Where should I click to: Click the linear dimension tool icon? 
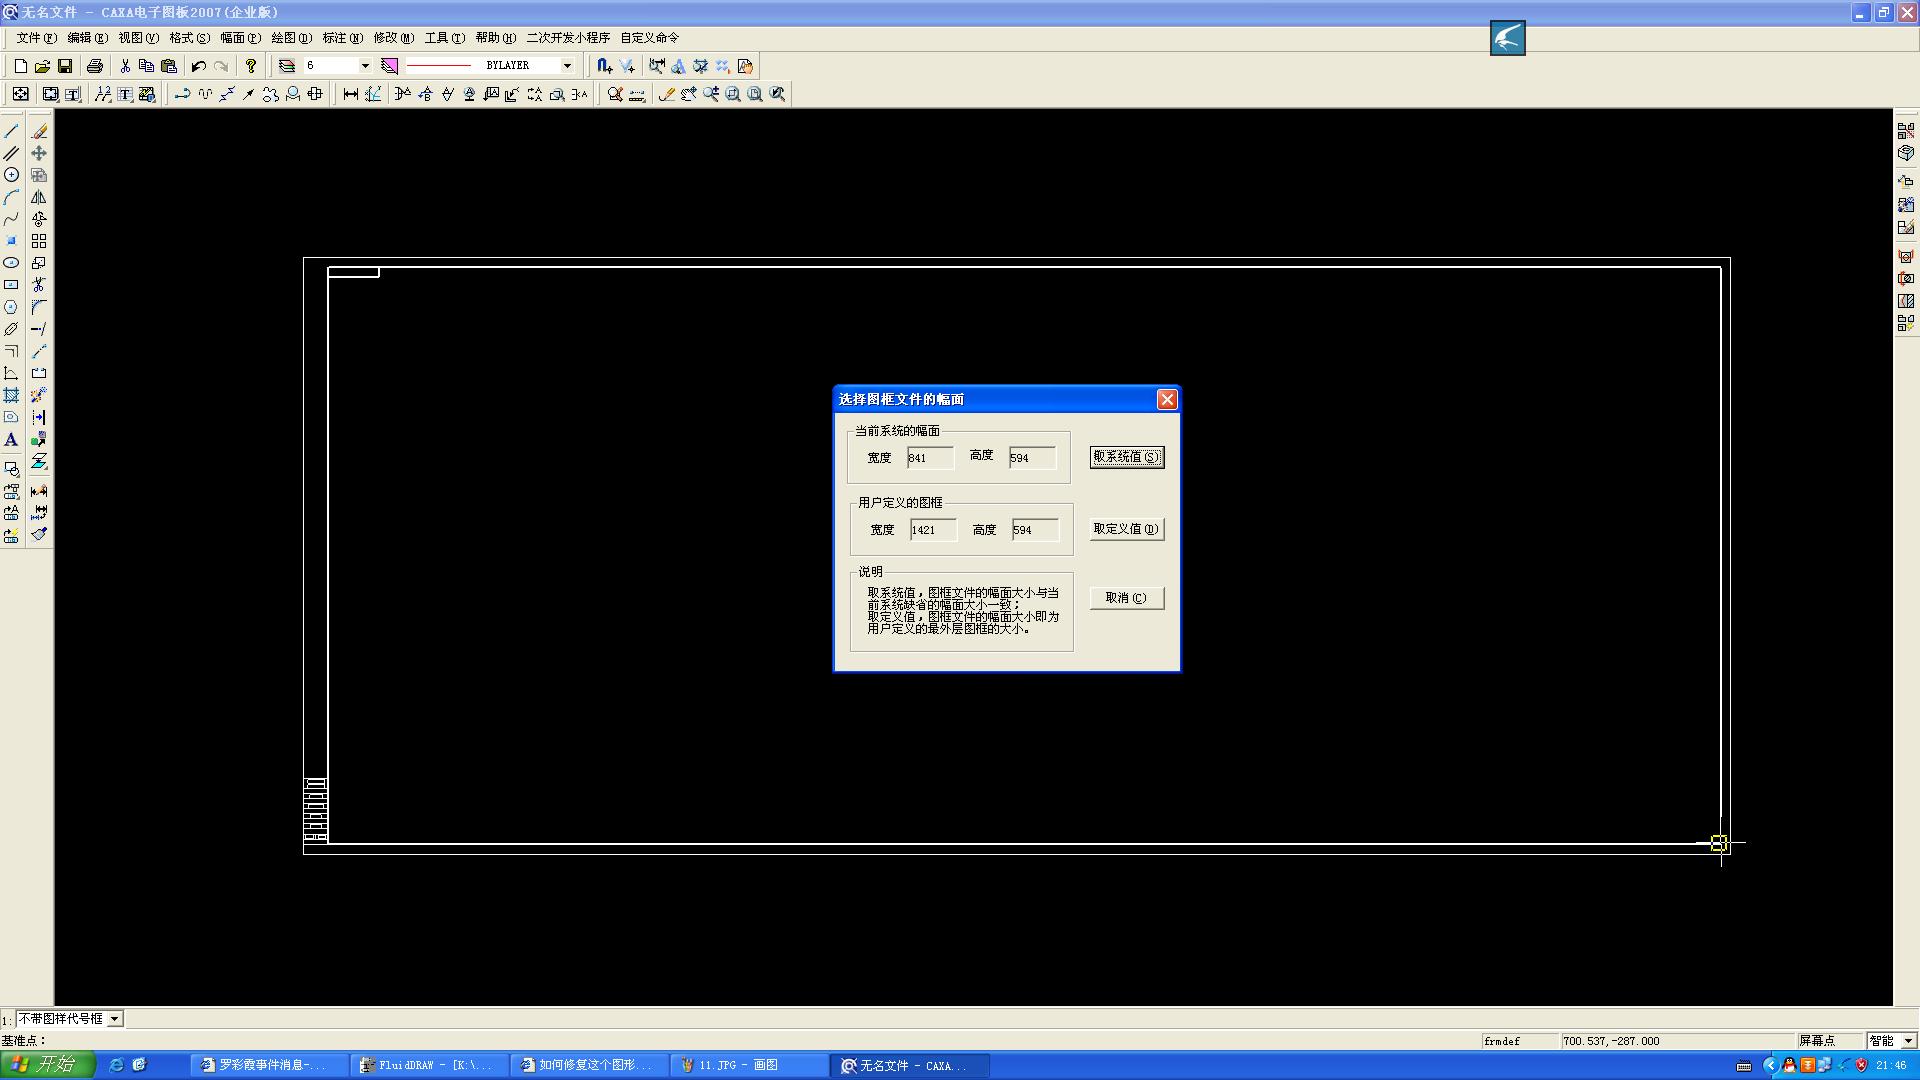pyautogui.click(x=351, y=94)
